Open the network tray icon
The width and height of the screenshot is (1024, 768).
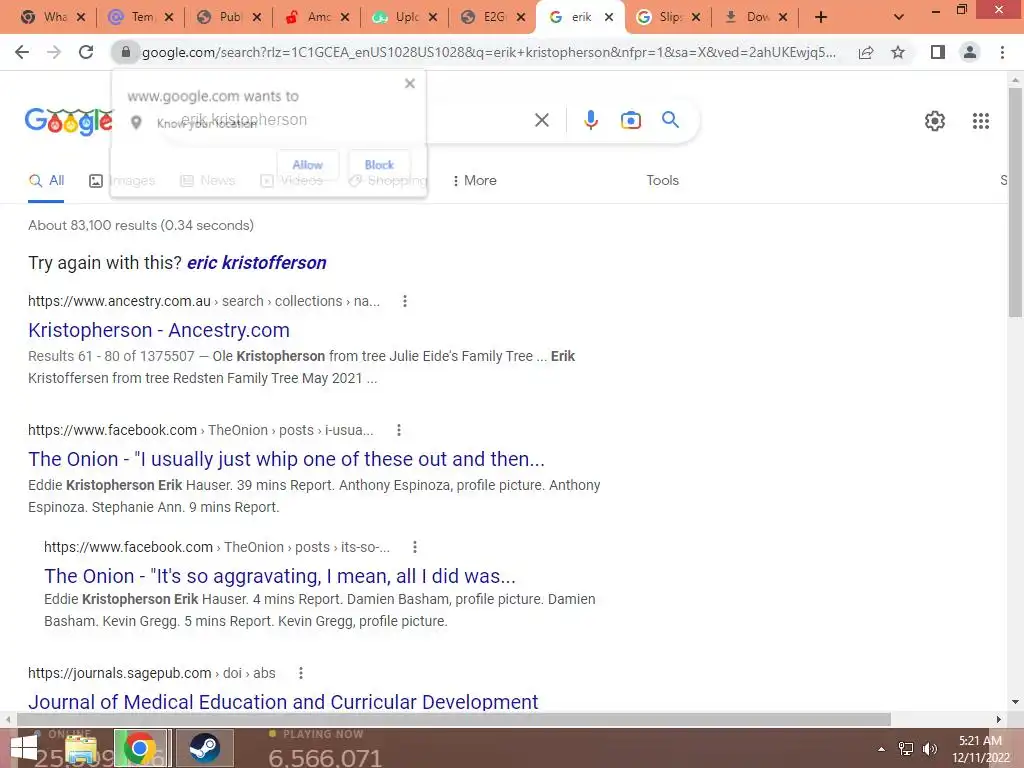(906, 749)
